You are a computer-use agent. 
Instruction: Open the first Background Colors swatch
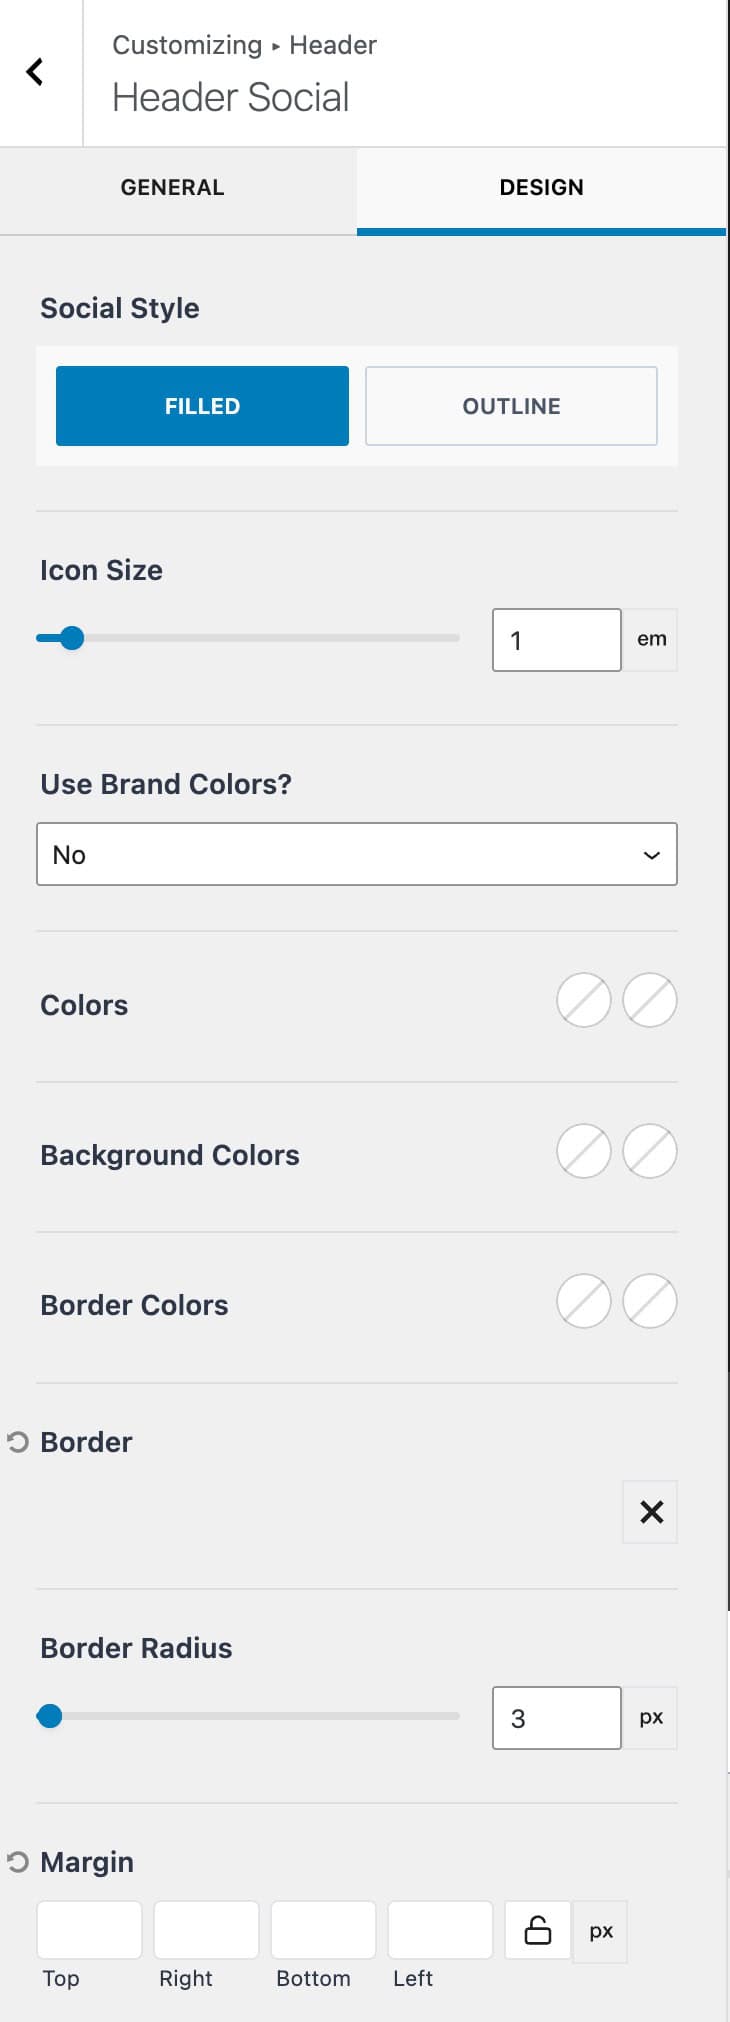583,1151
